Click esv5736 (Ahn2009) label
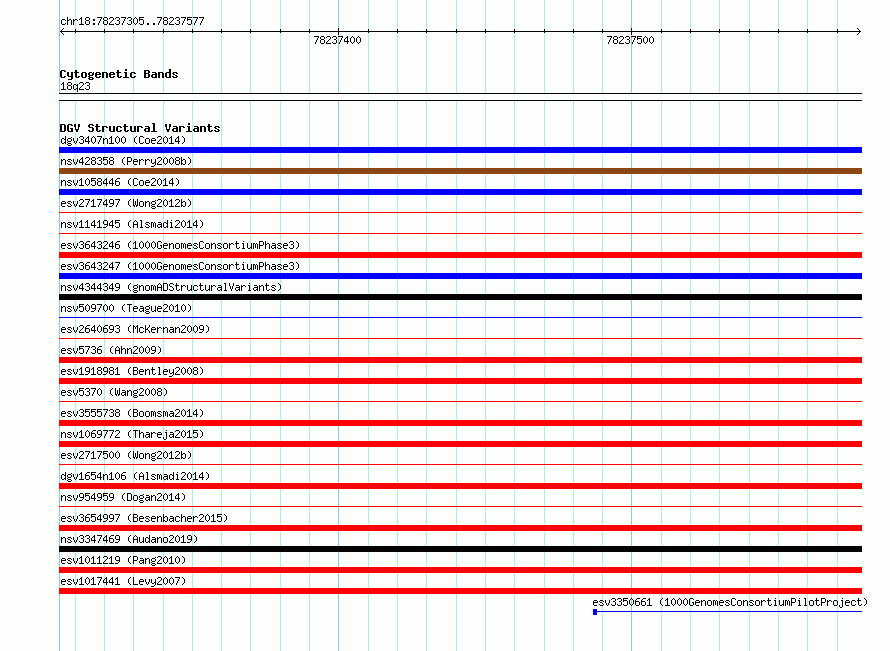The height and width of the screenshot is (651, 890). coord(111,350)
